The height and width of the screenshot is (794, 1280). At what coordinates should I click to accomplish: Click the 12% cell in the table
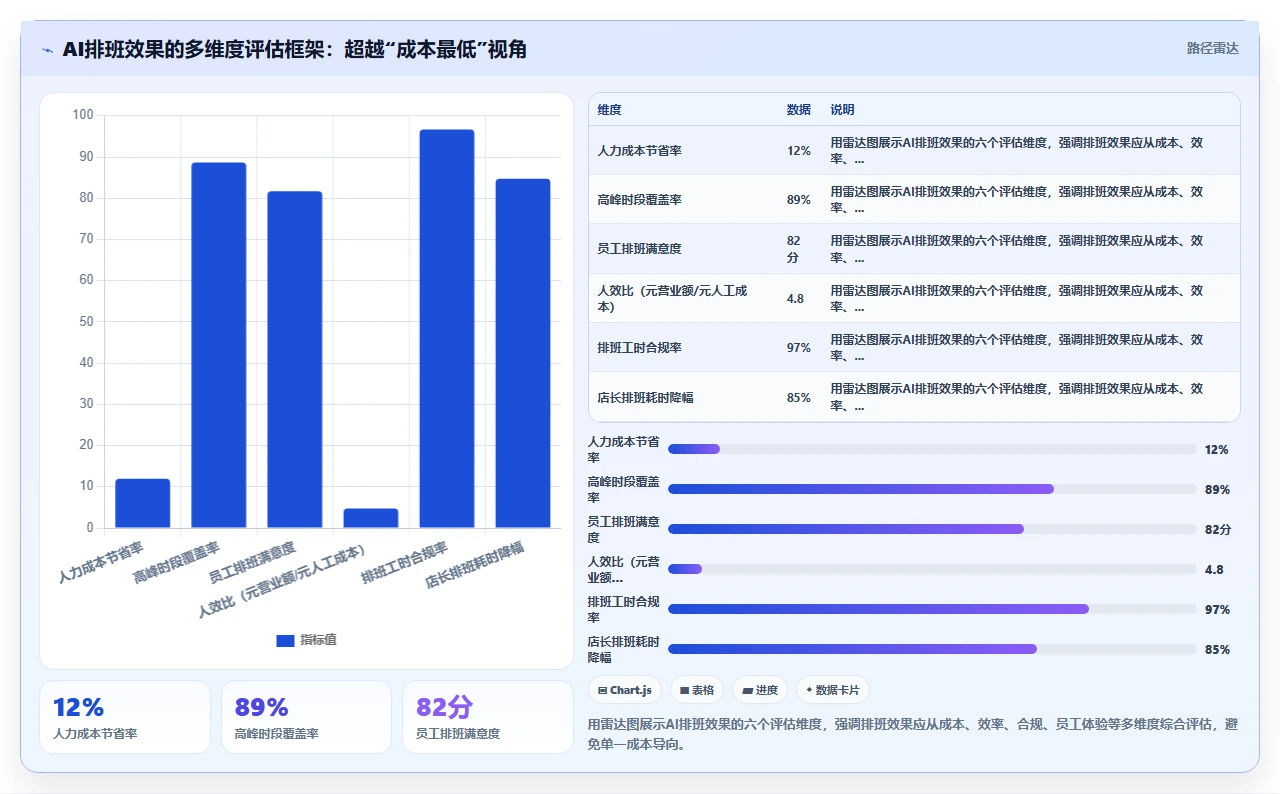[799, 151]
